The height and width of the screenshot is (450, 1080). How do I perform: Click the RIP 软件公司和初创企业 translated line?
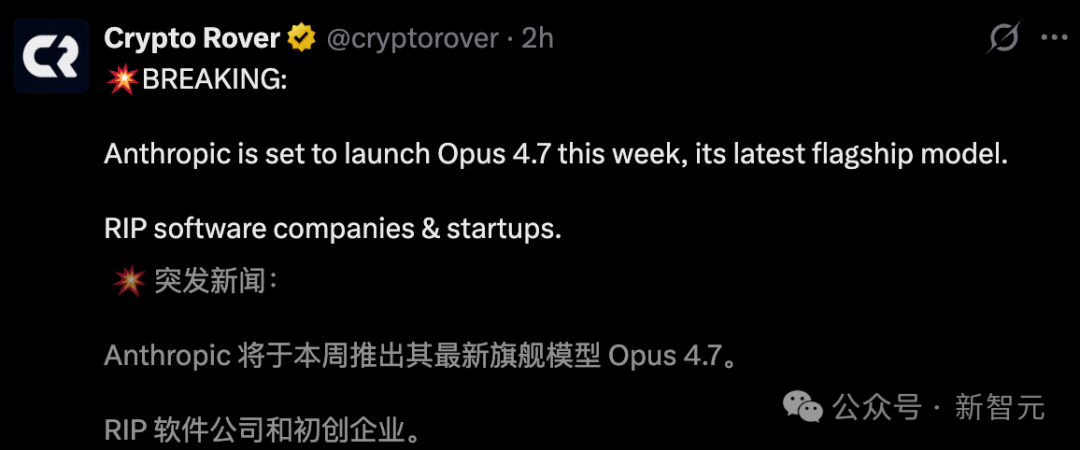pos(262,430)
